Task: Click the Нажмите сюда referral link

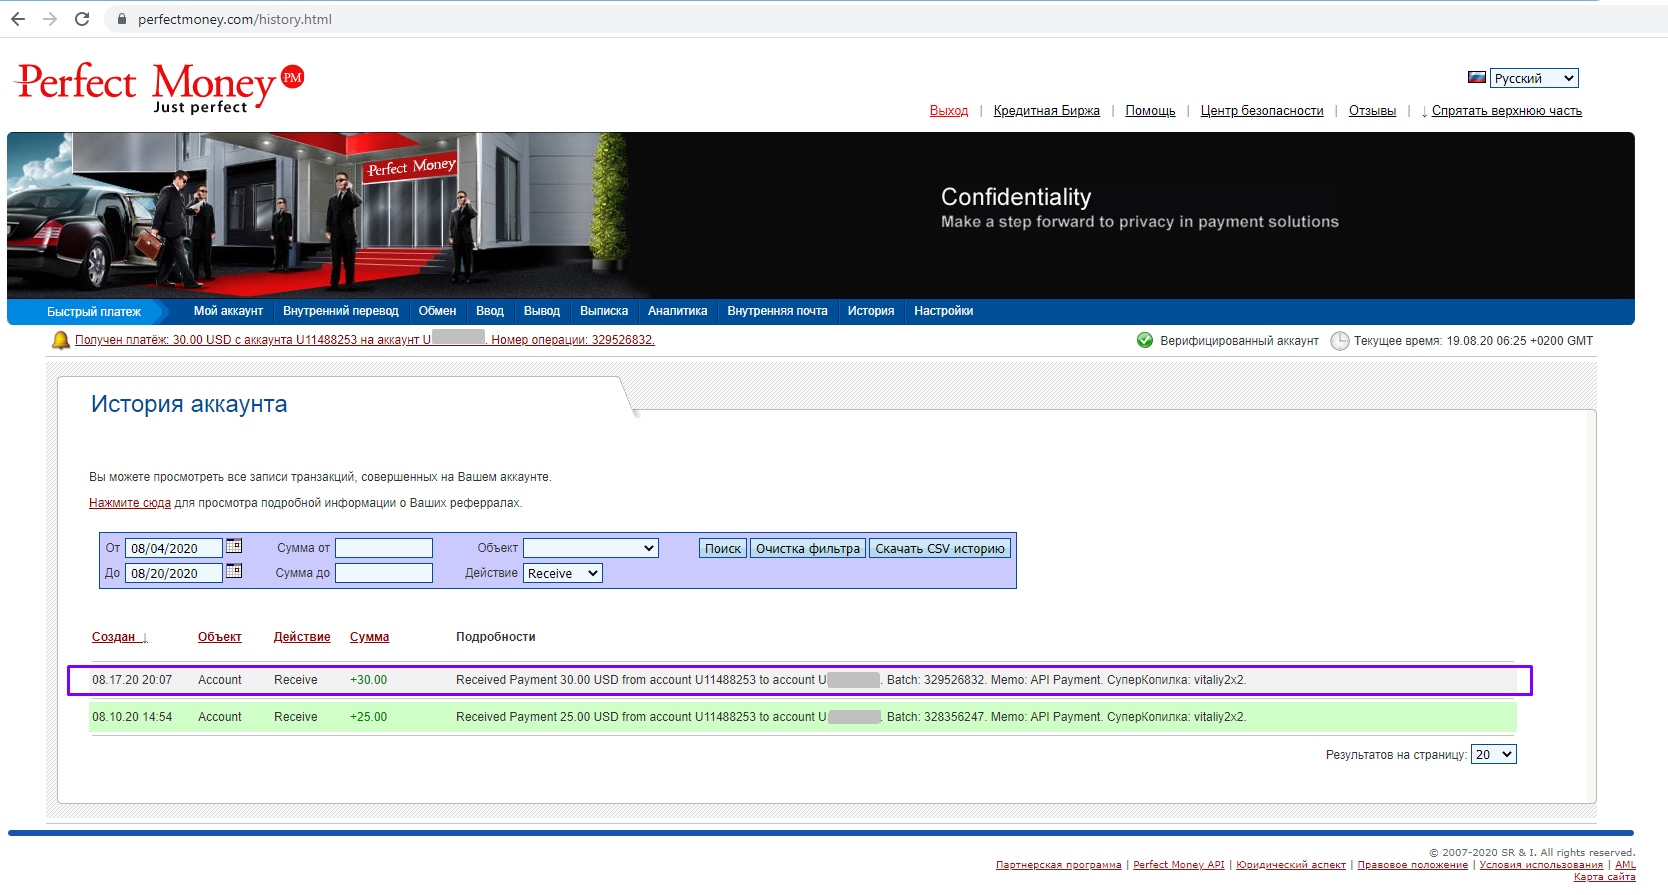Action: 130,503
